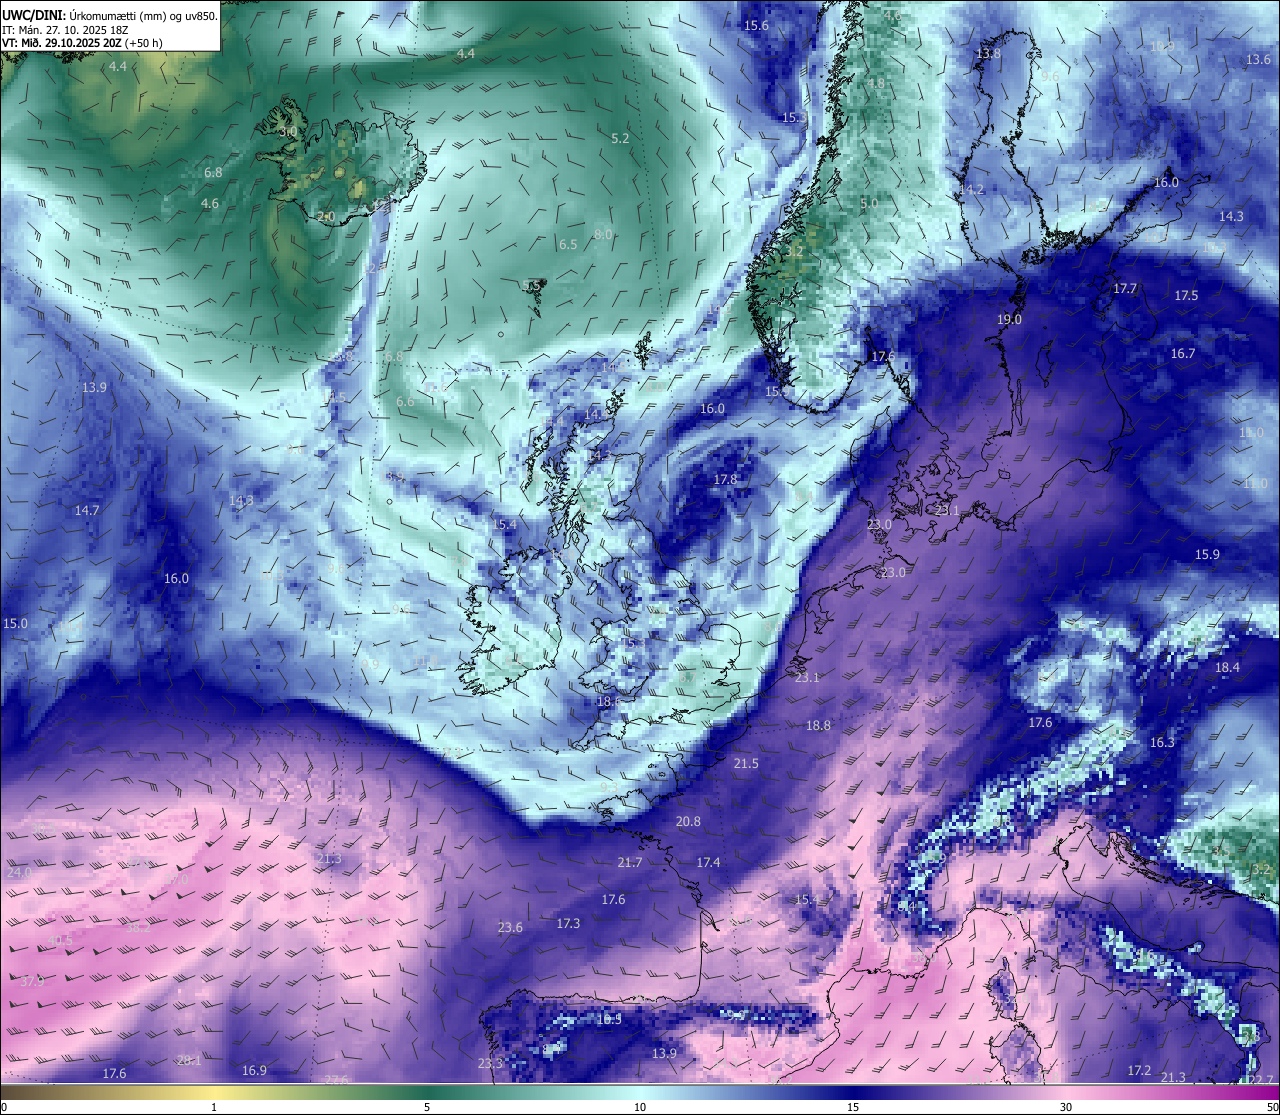Click the 17.4 value label

click(708, 863)
